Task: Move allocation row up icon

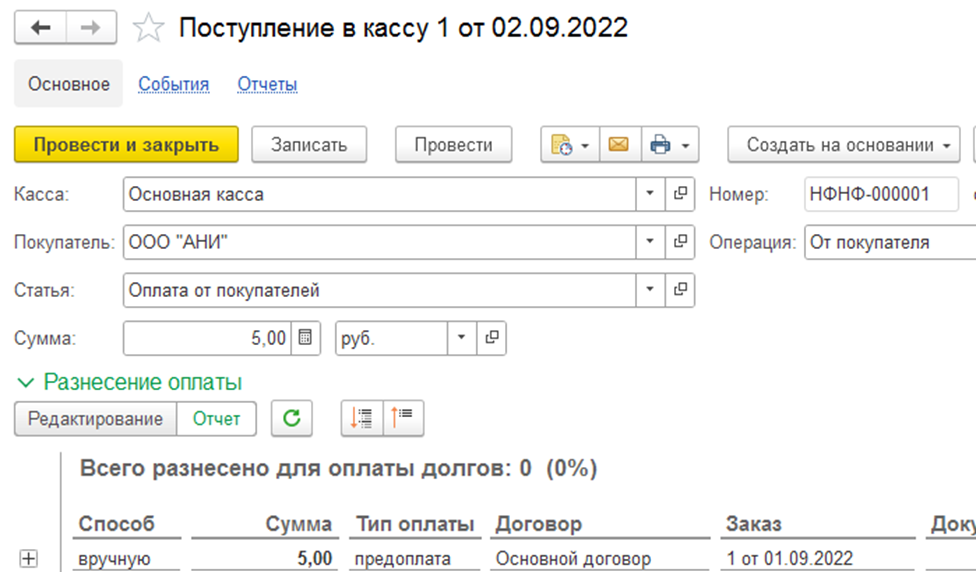Action: point(403,418)
